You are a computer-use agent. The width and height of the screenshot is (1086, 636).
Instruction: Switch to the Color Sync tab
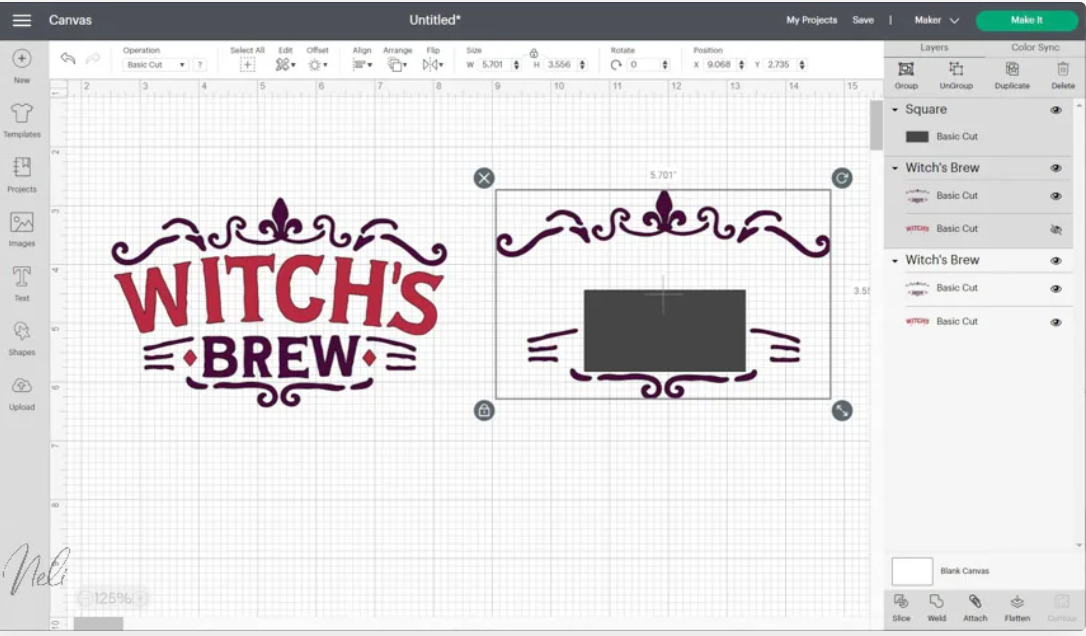[1033, 46]
